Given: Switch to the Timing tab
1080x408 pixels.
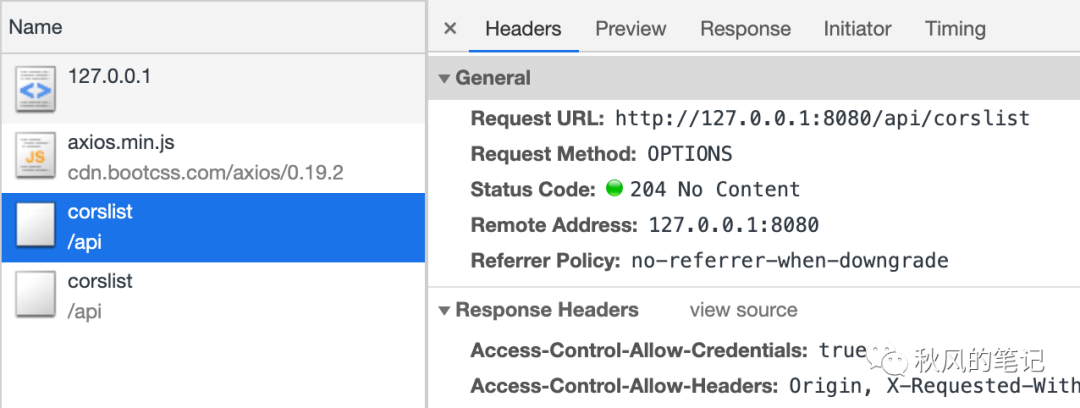Looking at the screenshot, I should [x=955, y=28].
